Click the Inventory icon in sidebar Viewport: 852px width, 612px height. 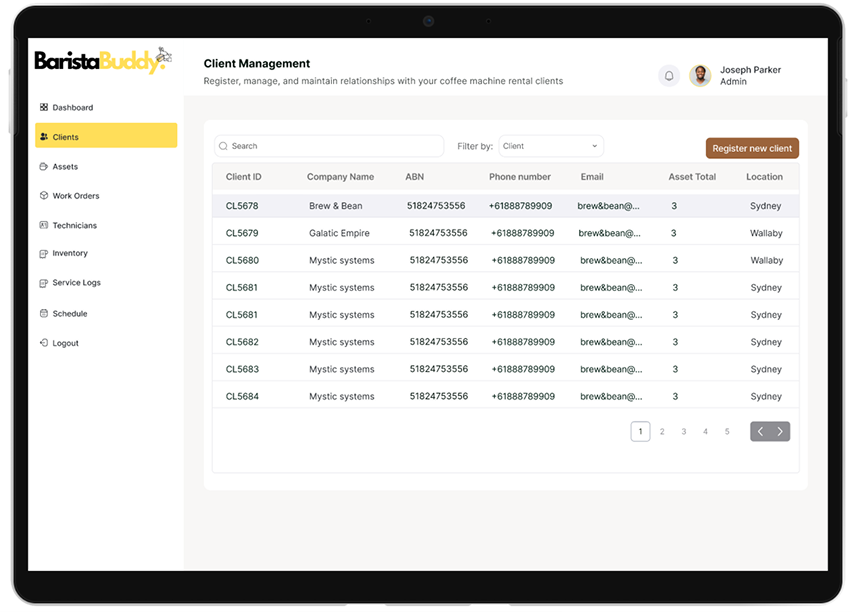[44, 254]
